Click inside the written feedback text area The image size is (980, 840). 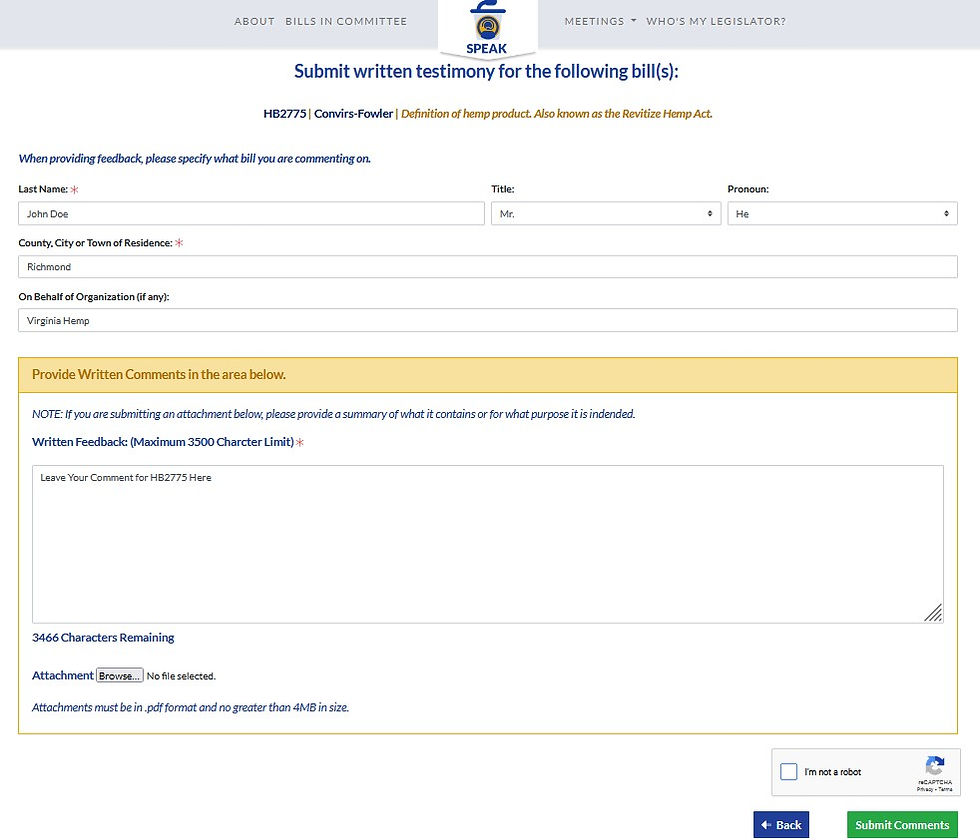pyautogui.click(x=488, y=544)
